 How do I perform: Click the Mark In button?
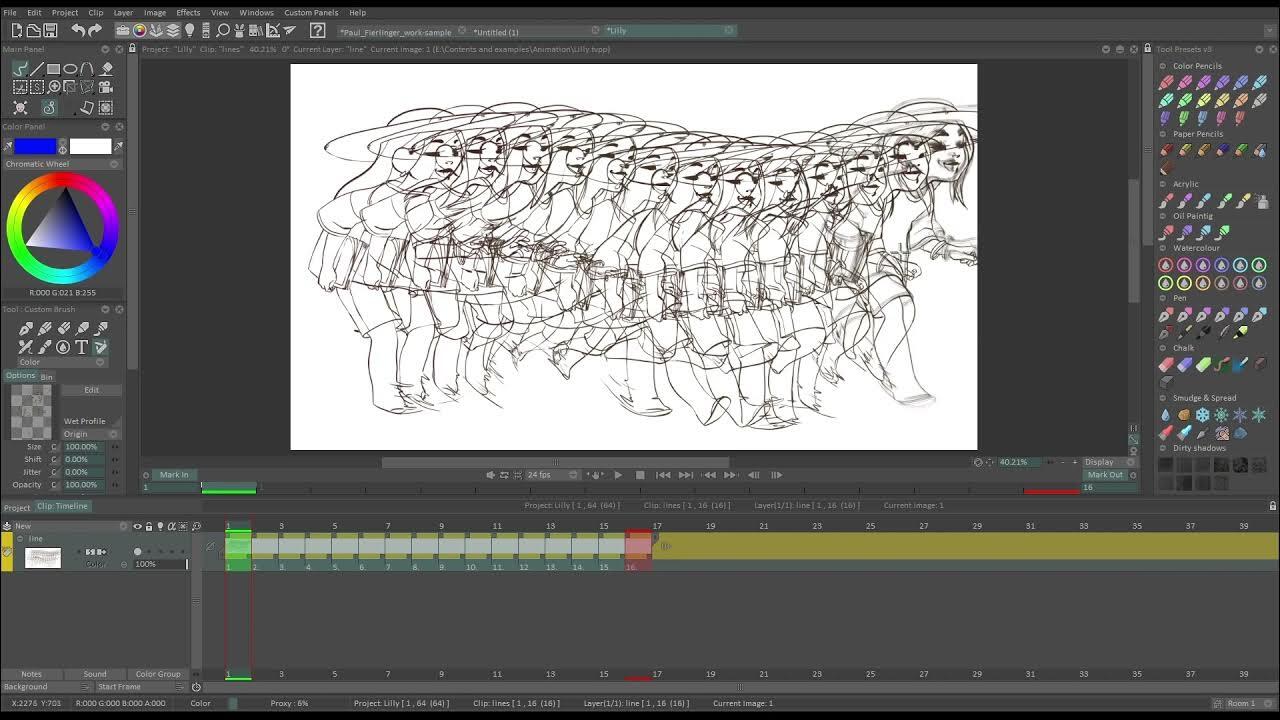pyautogui.click(x=174, y=475)
